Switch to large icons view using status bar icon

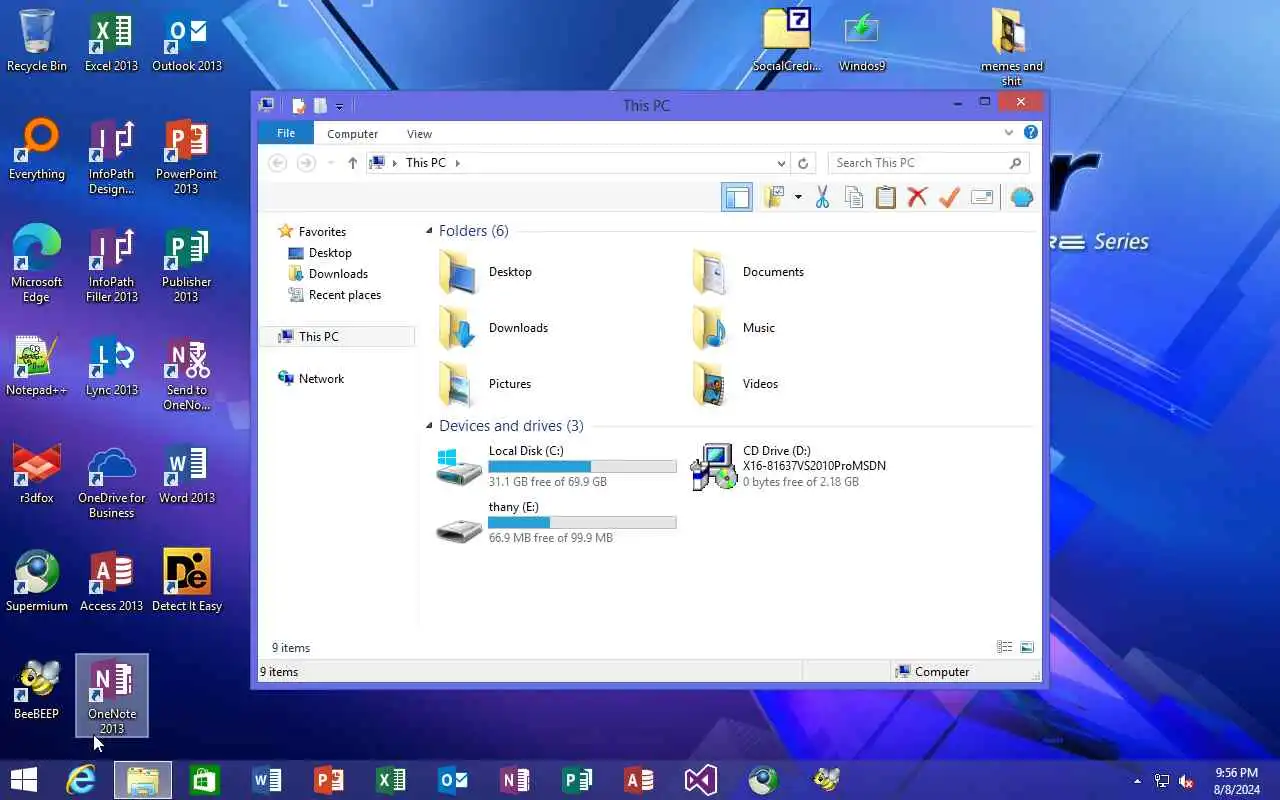(x=1027, y=648)
